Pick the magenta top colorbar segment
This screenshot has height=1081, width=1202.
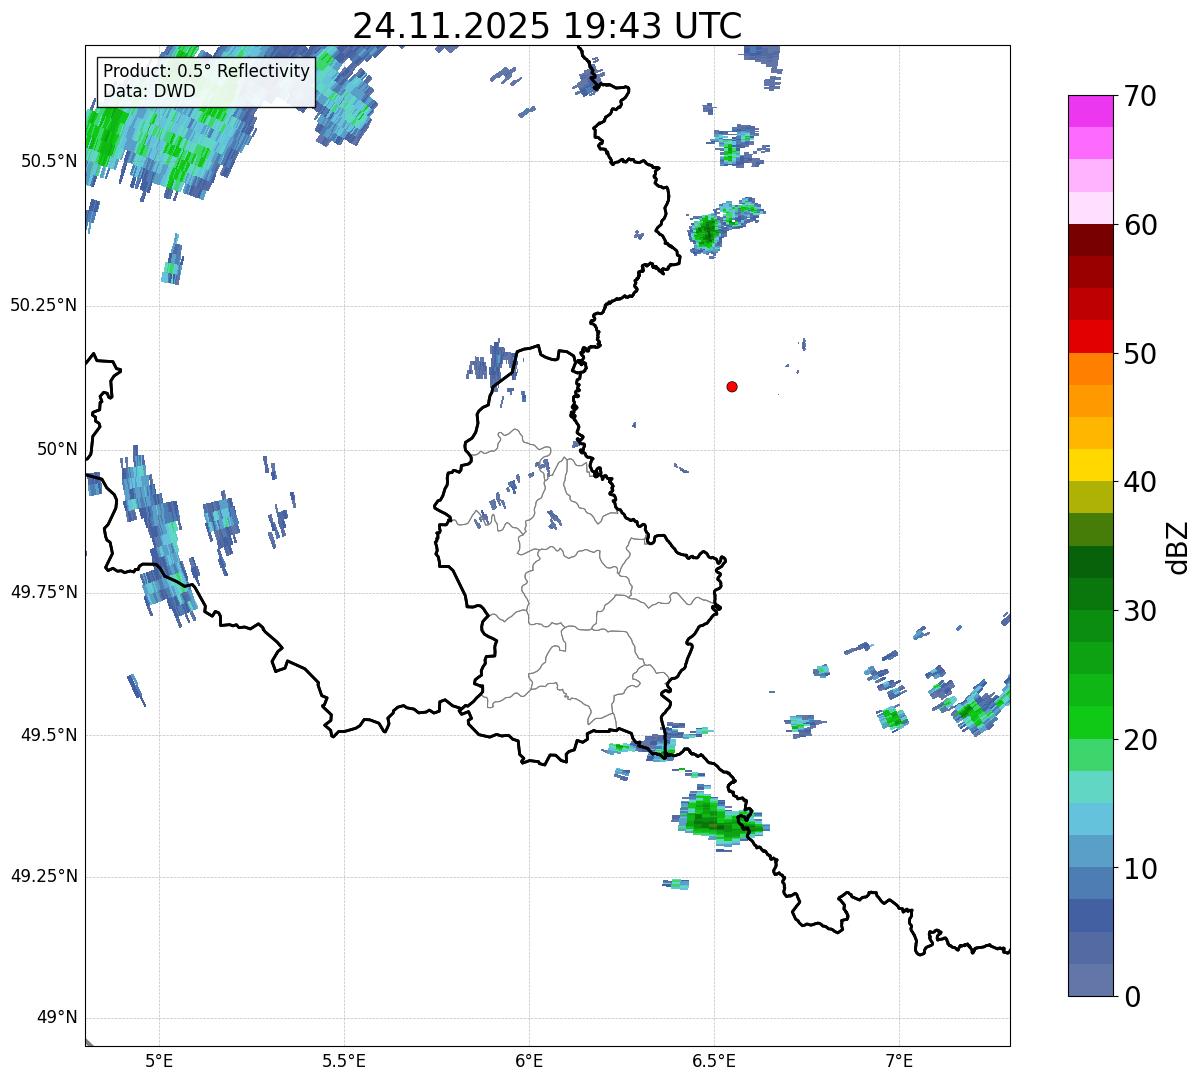click(x=1090, y=111)
